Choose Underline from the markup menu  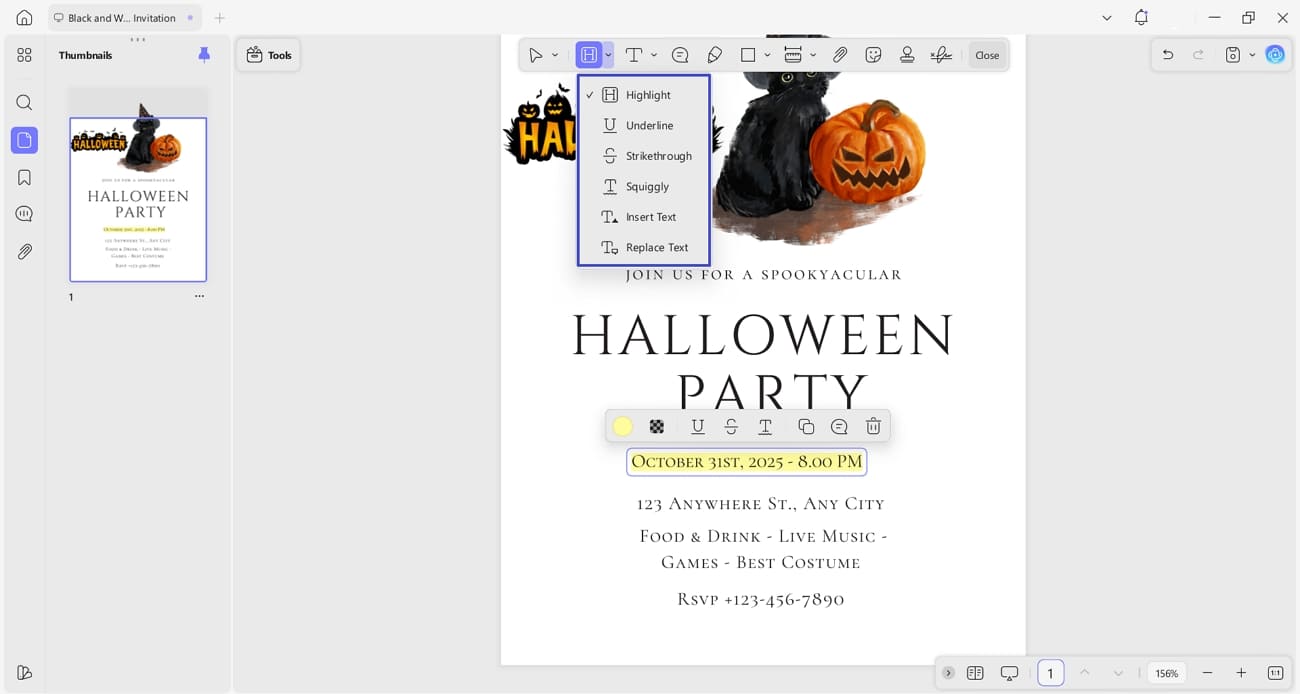pyautogui.click(x=644, y=125)
